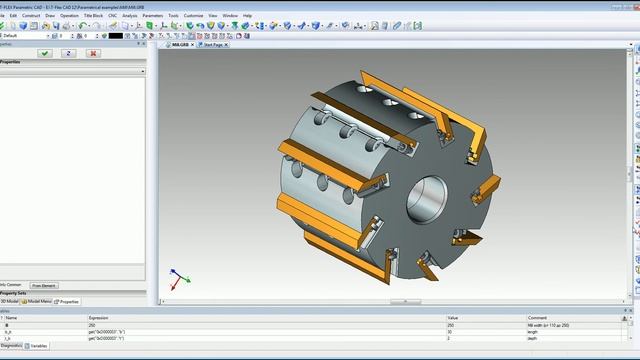The image size is (640, 360).
Task: Click the blue curved rotate arrow icon
Action: (200, 26)
